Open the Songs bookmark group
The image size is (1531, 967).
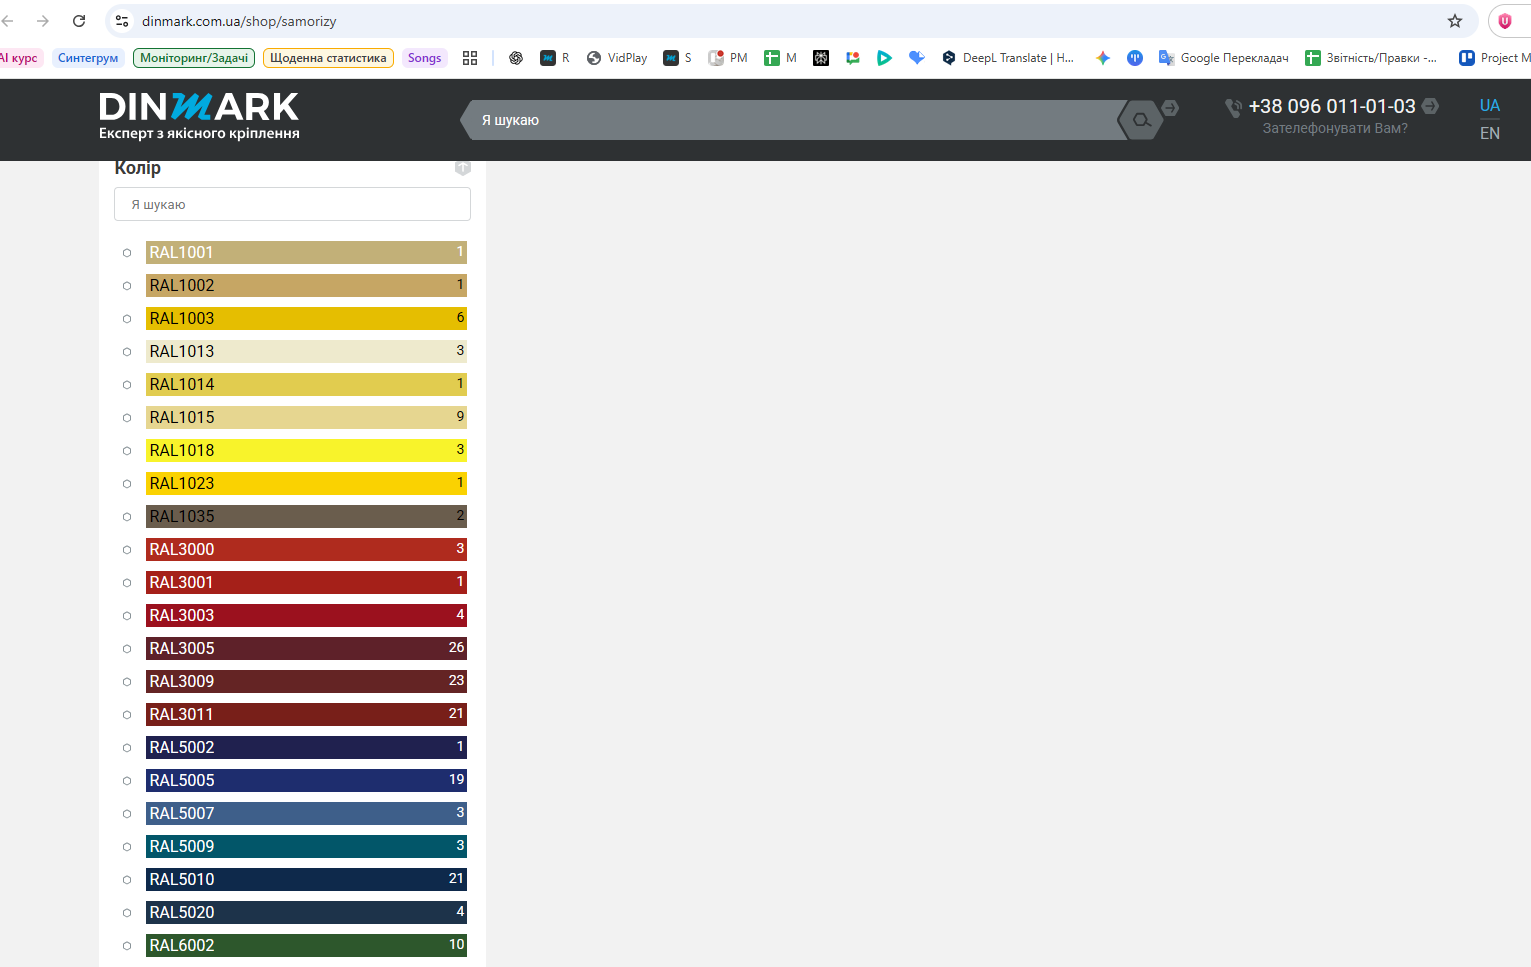click(424, 58)
